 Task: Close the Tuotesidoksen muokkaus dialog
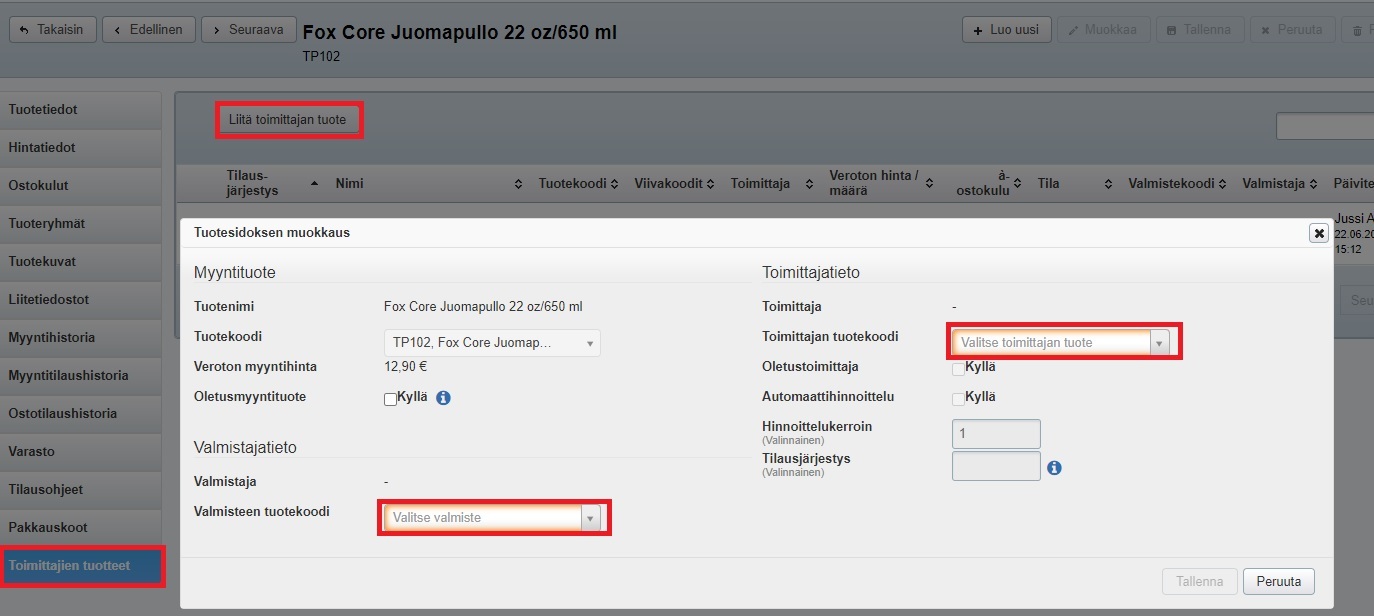coord(1319,233)
